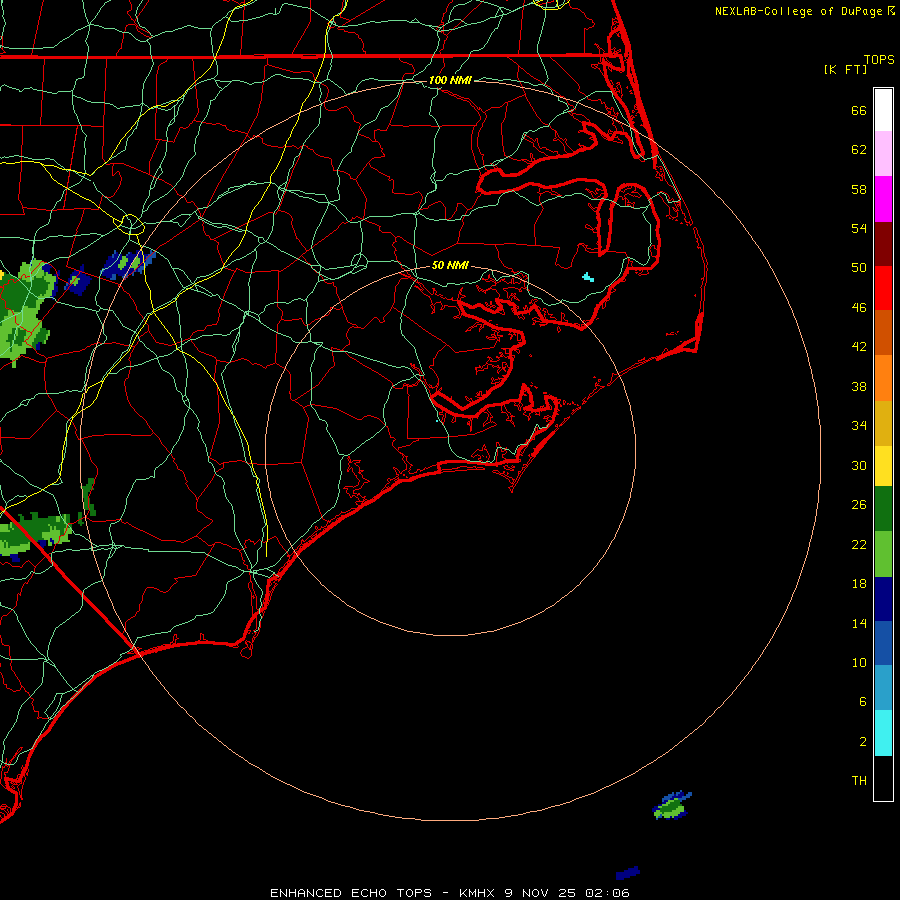Pick the light blue legend swatch
The image size is (900, 900).
pos(883,688)
